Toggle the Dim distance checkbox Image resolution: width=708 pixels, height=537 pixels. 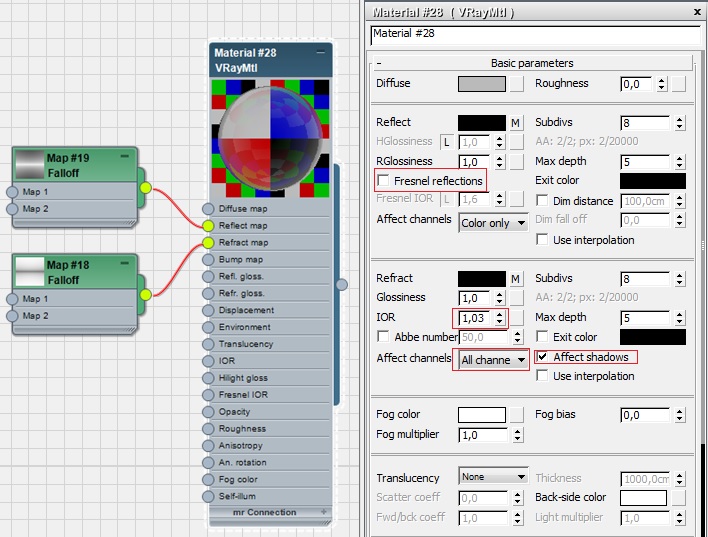pyautogui.click(x=542, y=201)
